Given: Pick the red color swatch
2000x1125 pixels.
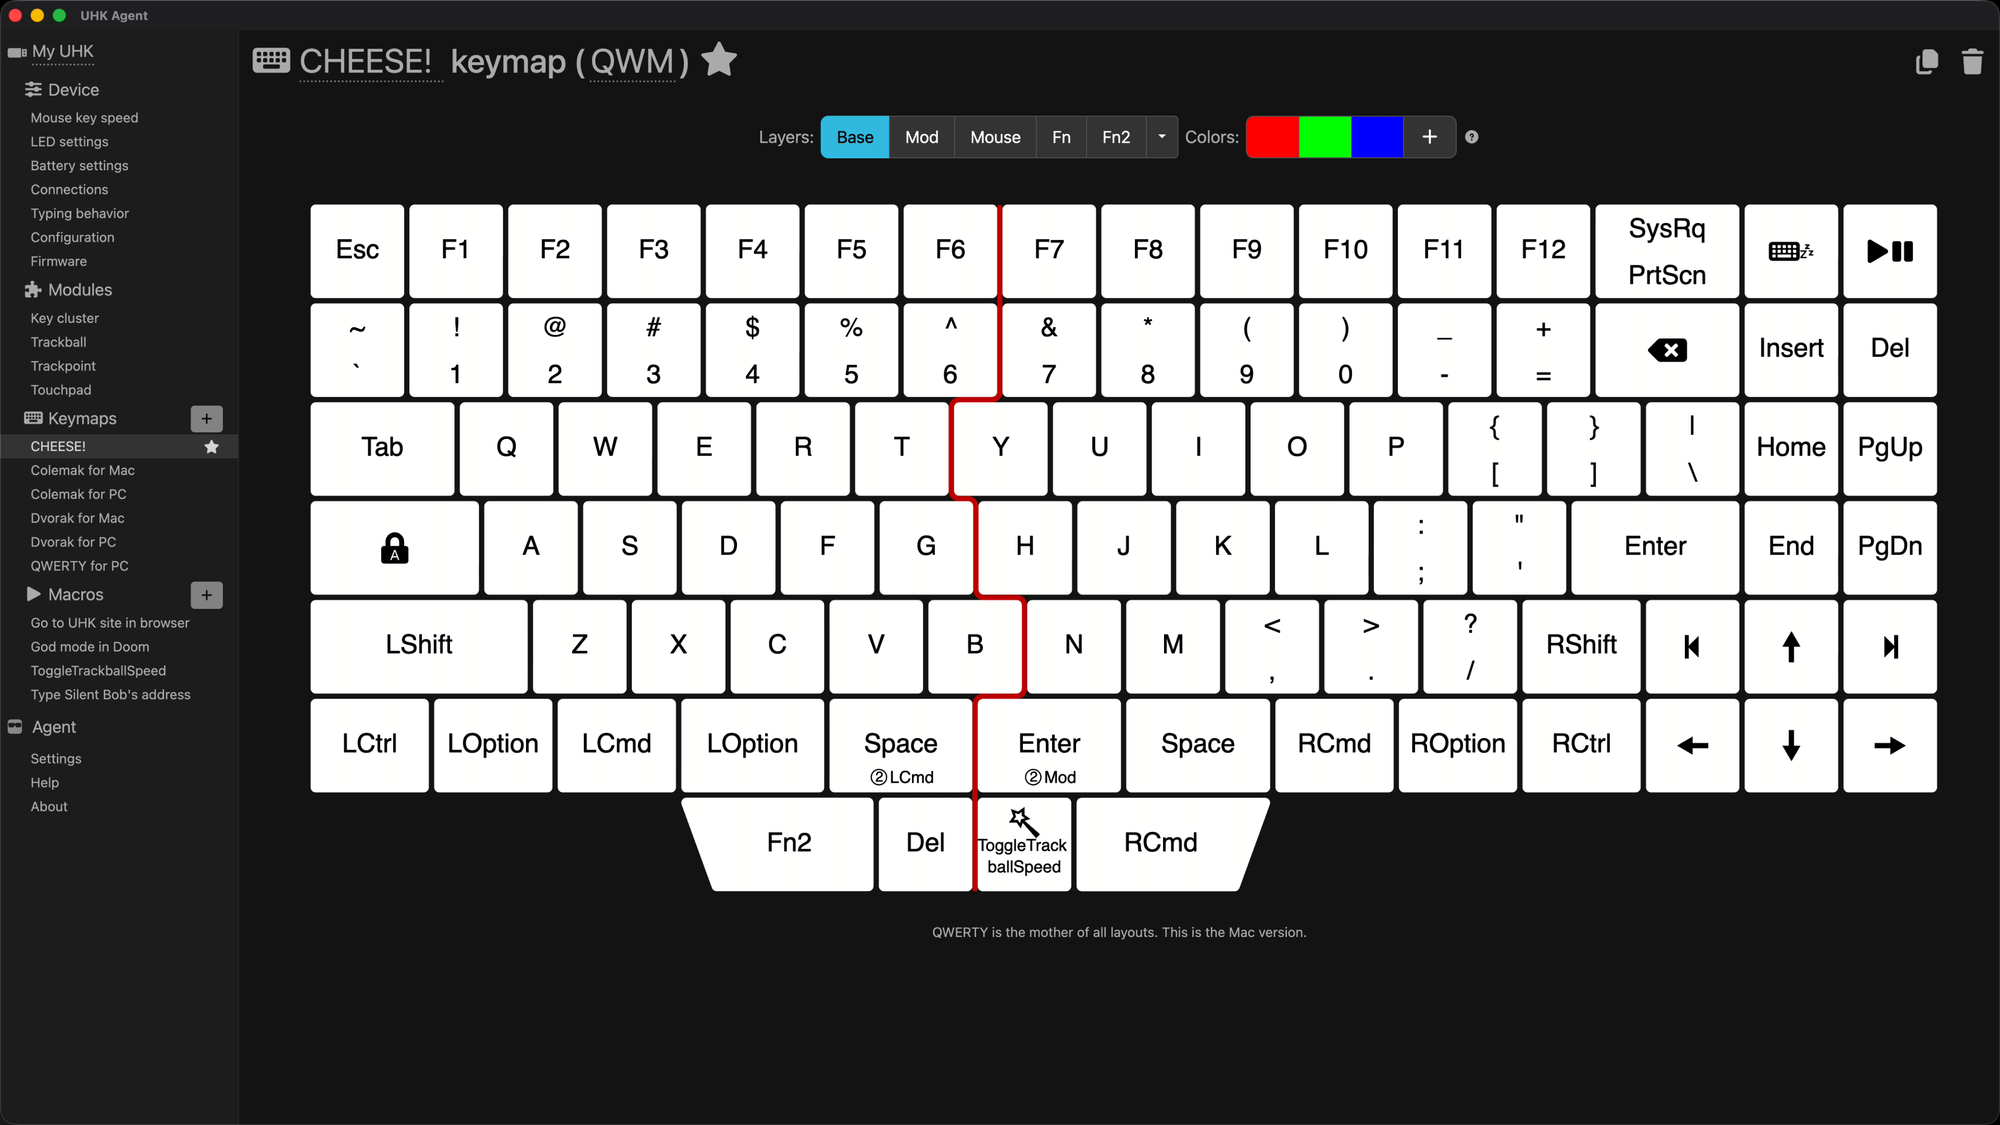Looking at the screenshot, I should click(x=1272, y=137).
